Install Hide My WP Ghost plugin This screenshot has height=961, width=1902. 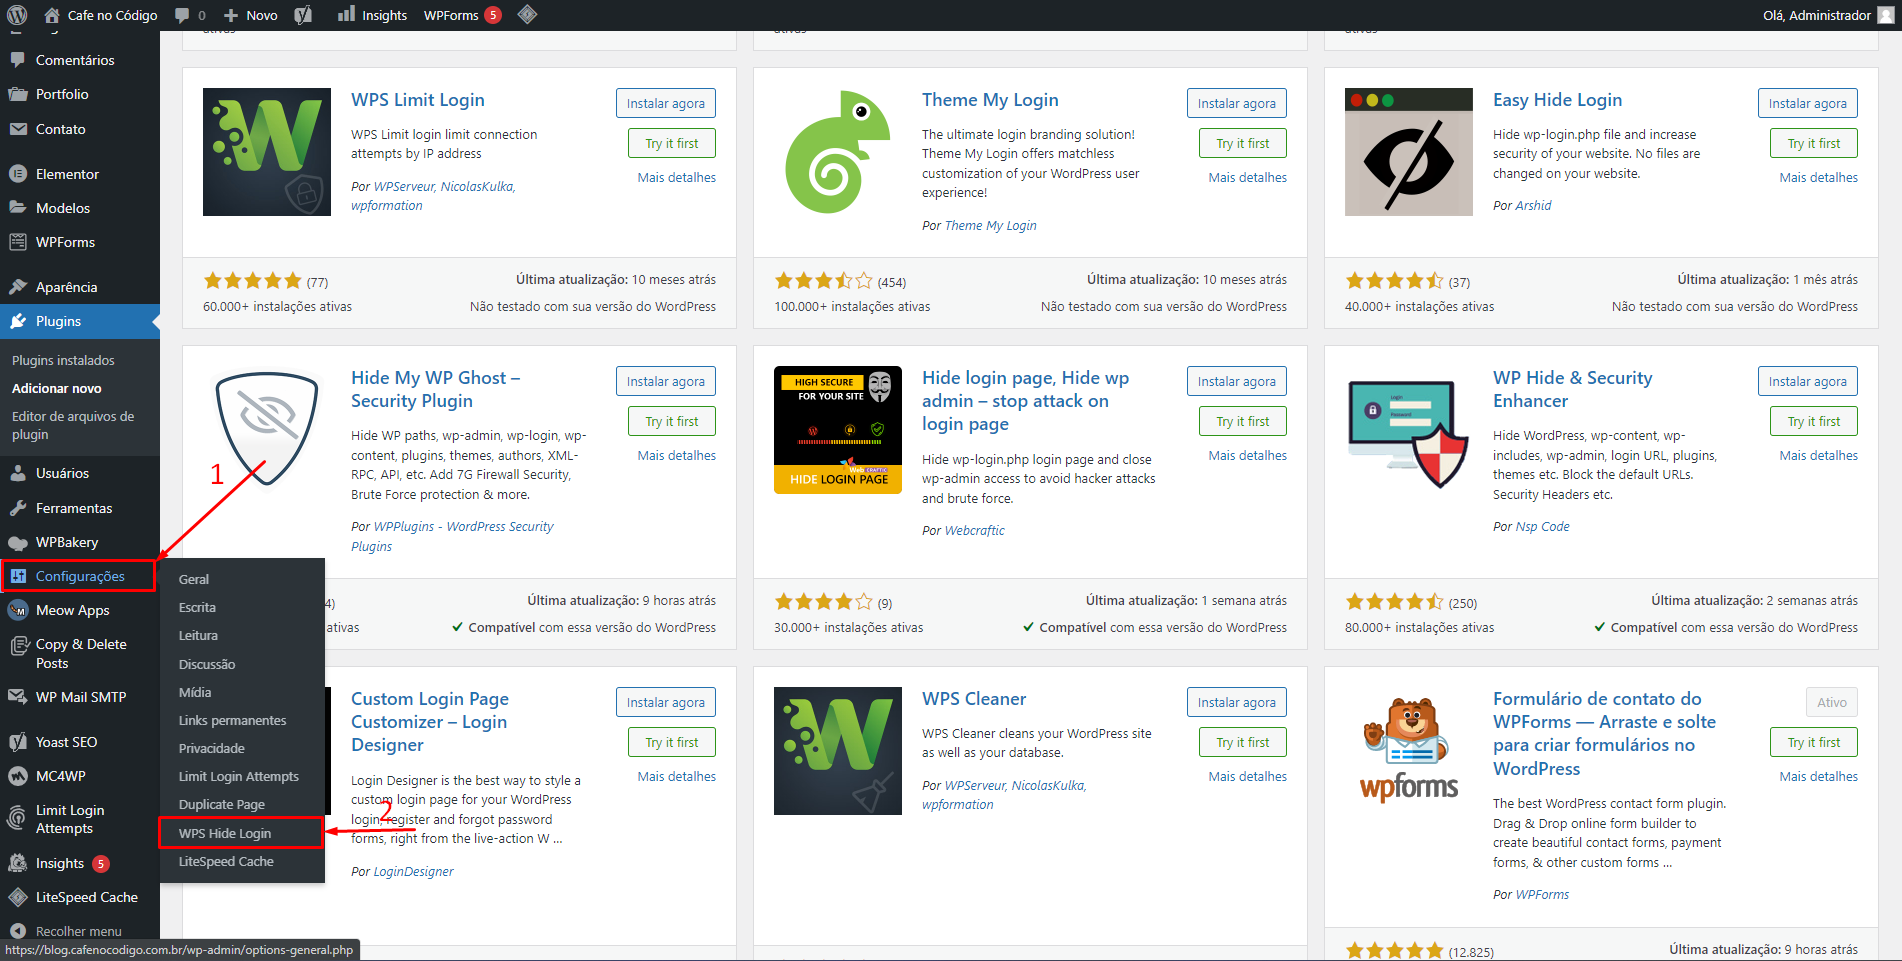(665, 381)
